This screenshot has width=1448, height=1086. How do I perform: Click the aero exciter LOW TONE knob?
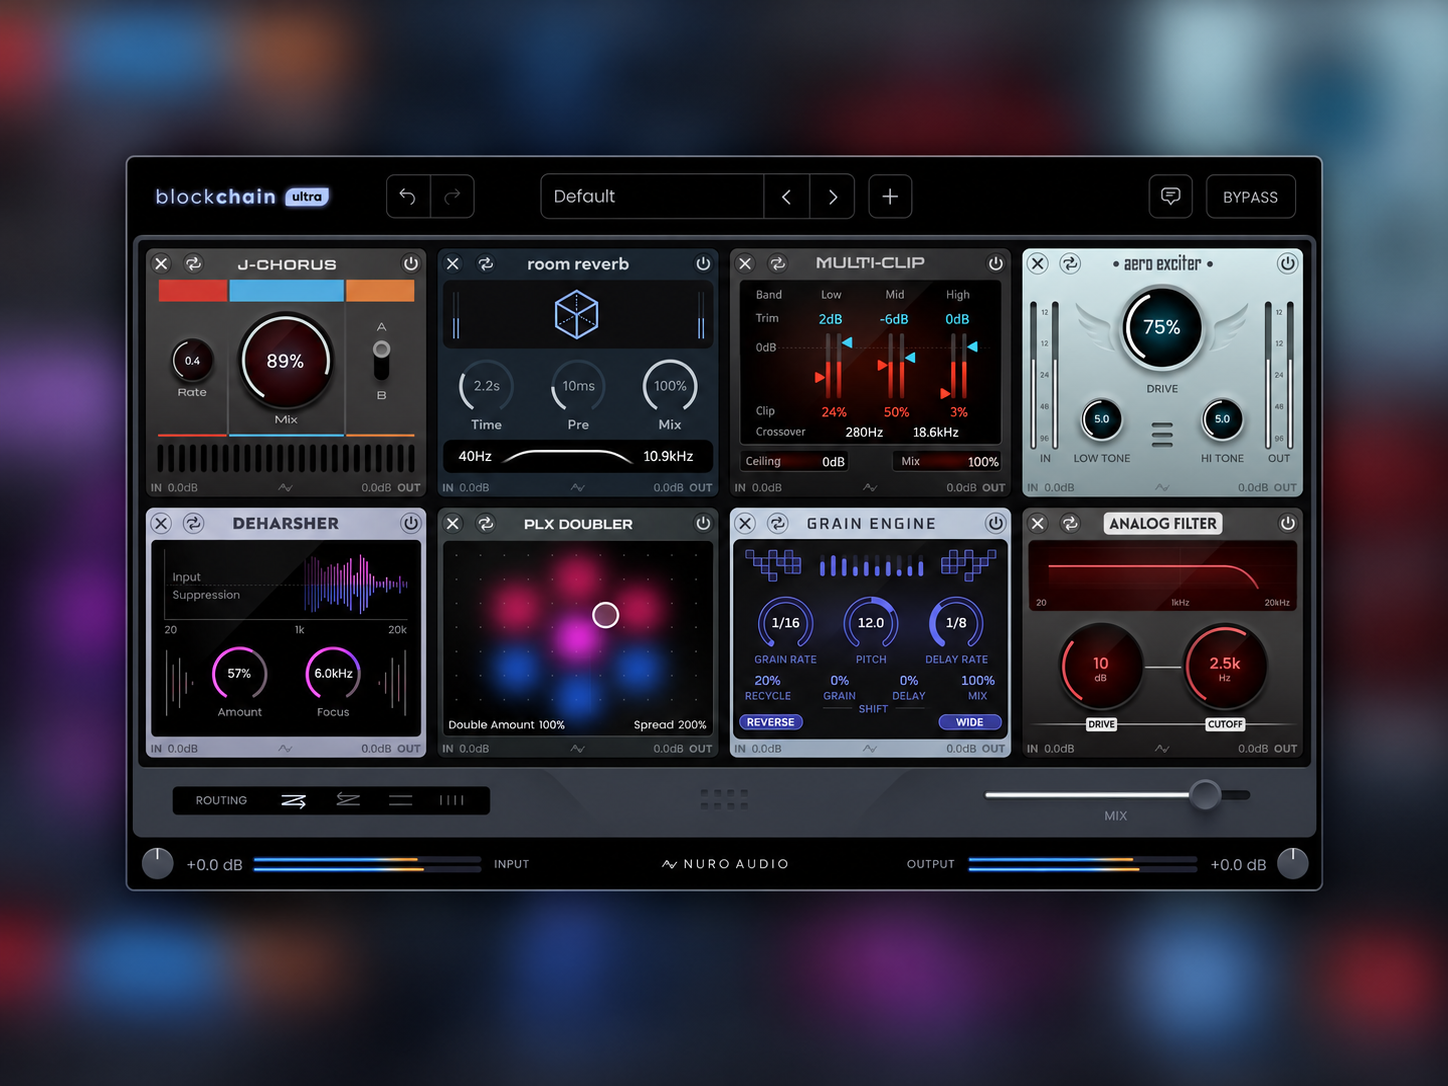tap(1101, 419)
